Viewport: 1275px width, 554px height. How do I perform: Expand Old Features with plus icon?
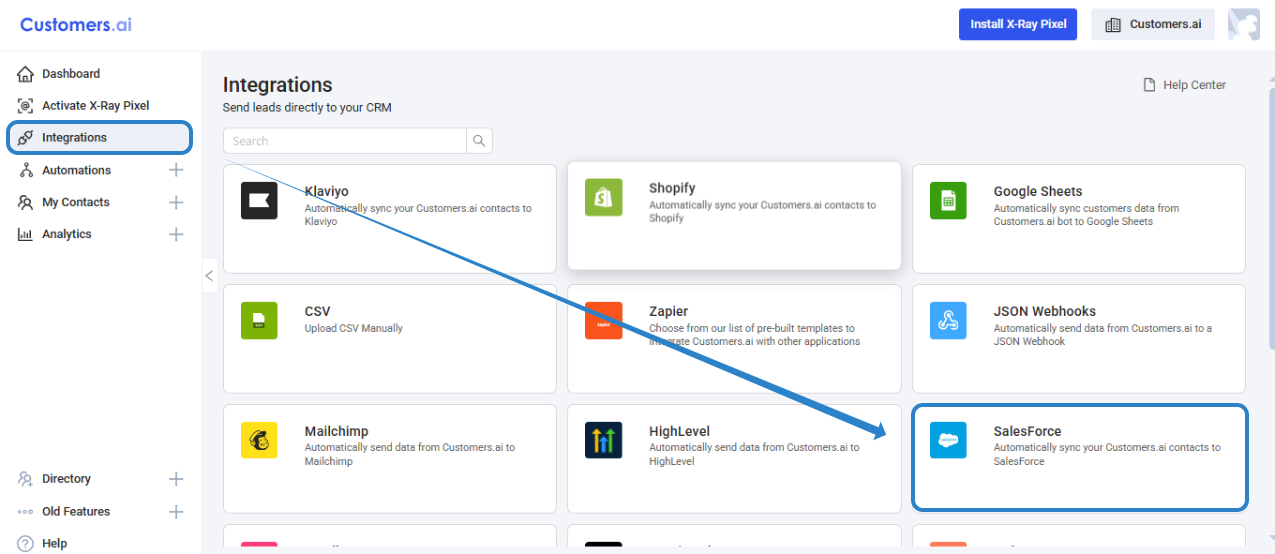[176, 511]
